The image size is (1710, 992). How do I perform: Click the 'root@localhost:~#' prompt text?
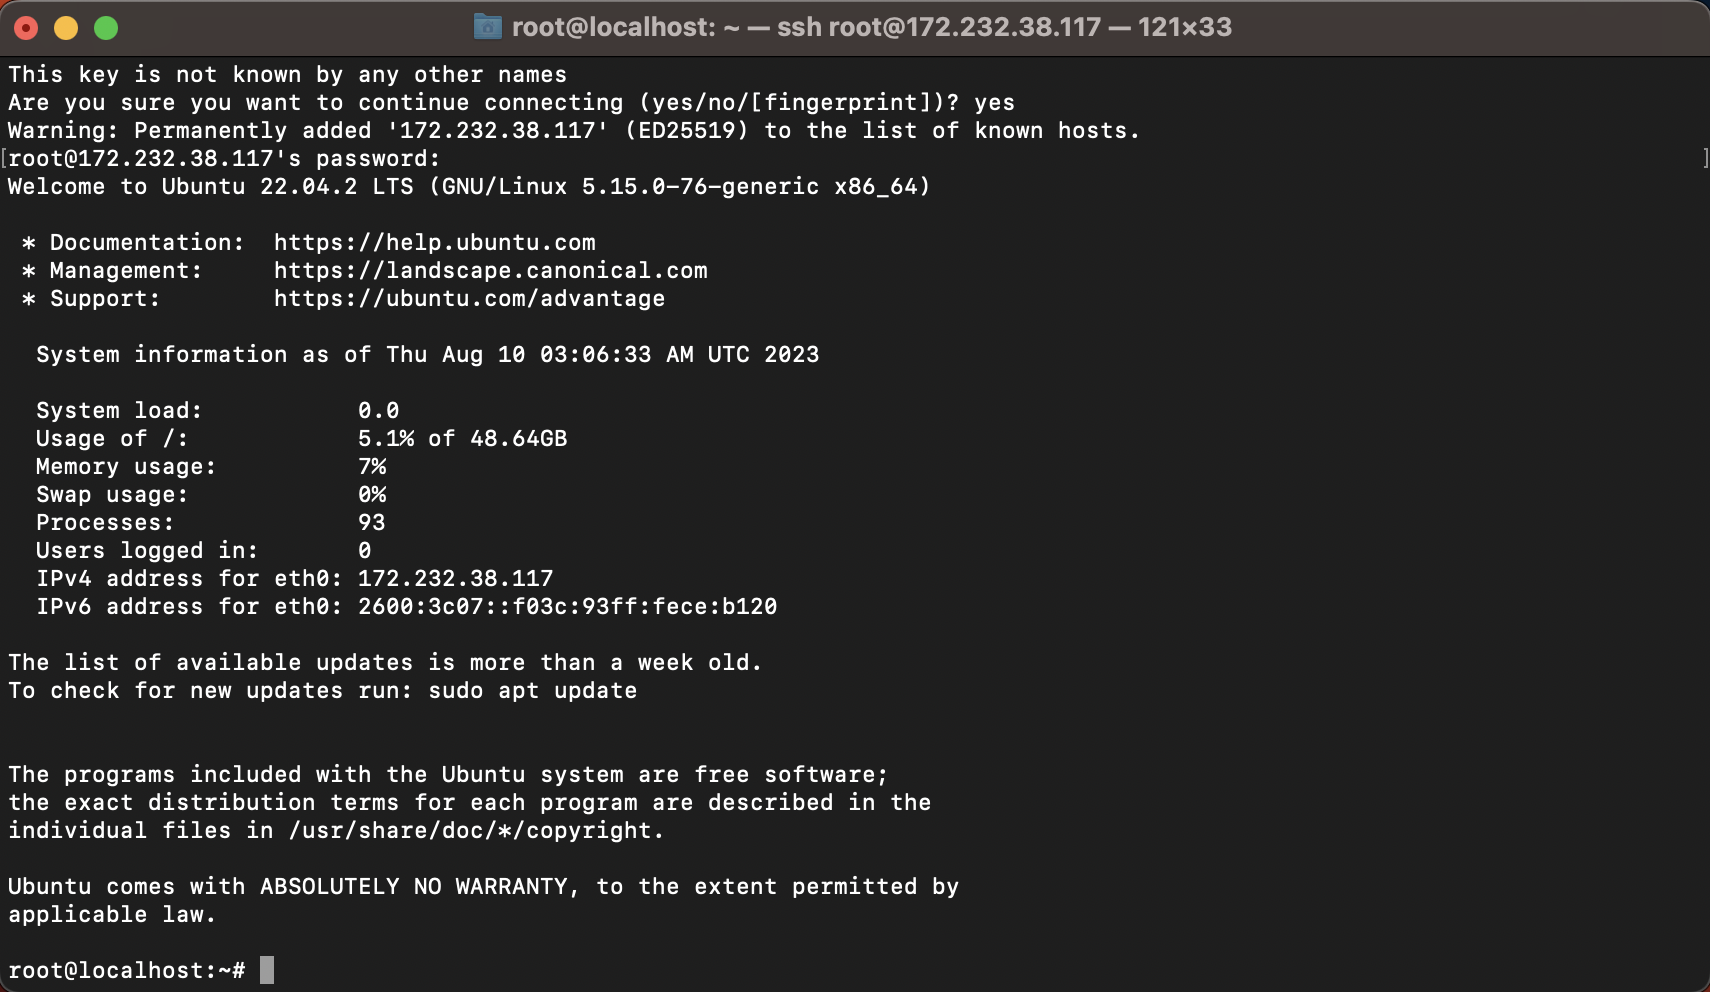(127, 971)
